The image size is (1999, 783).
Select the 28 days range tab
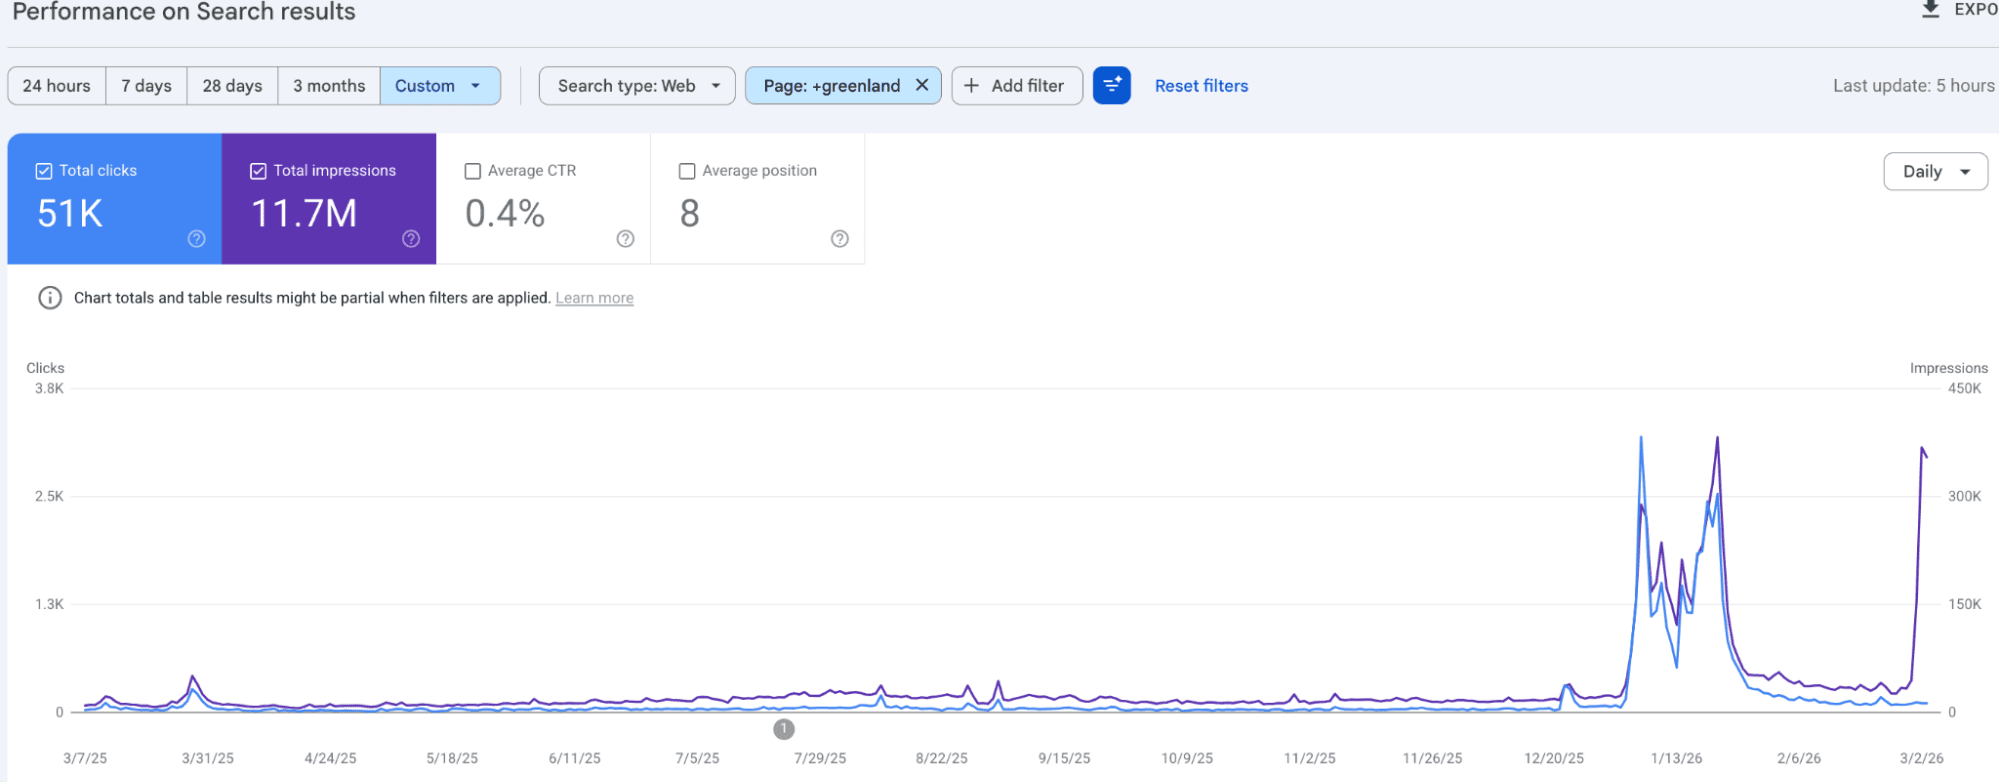coord(232,85)
